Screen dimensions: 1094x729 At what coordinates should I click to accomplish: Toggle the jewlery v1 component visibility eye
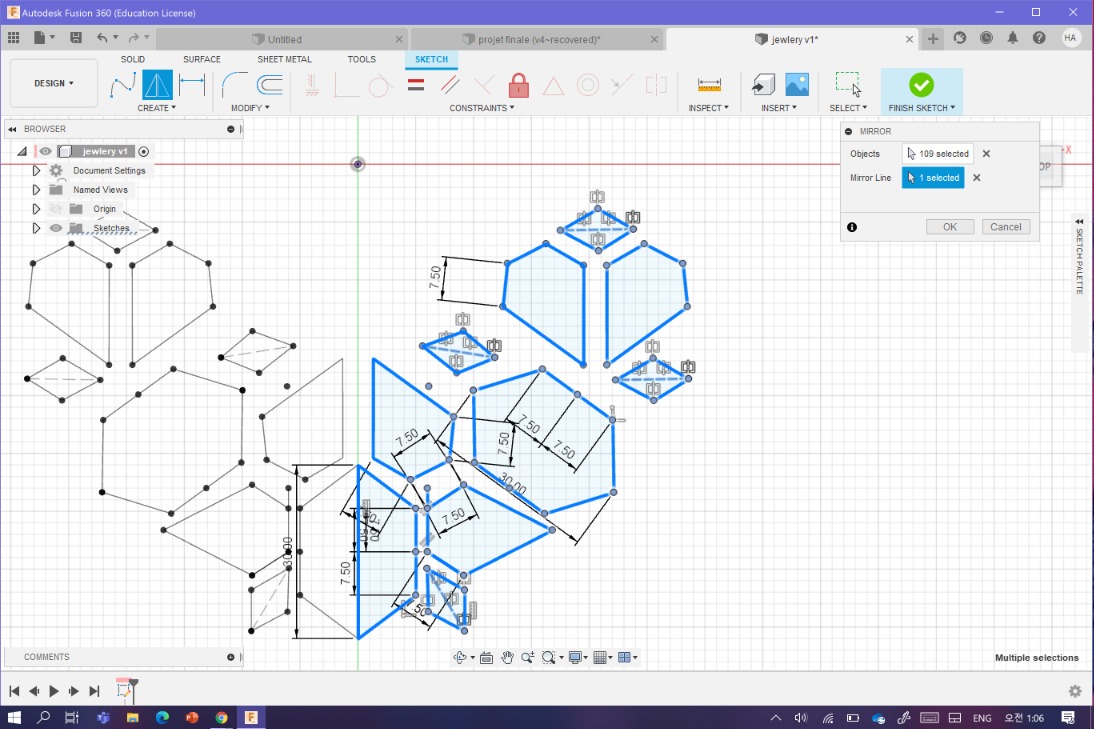(x=45, y=151)
